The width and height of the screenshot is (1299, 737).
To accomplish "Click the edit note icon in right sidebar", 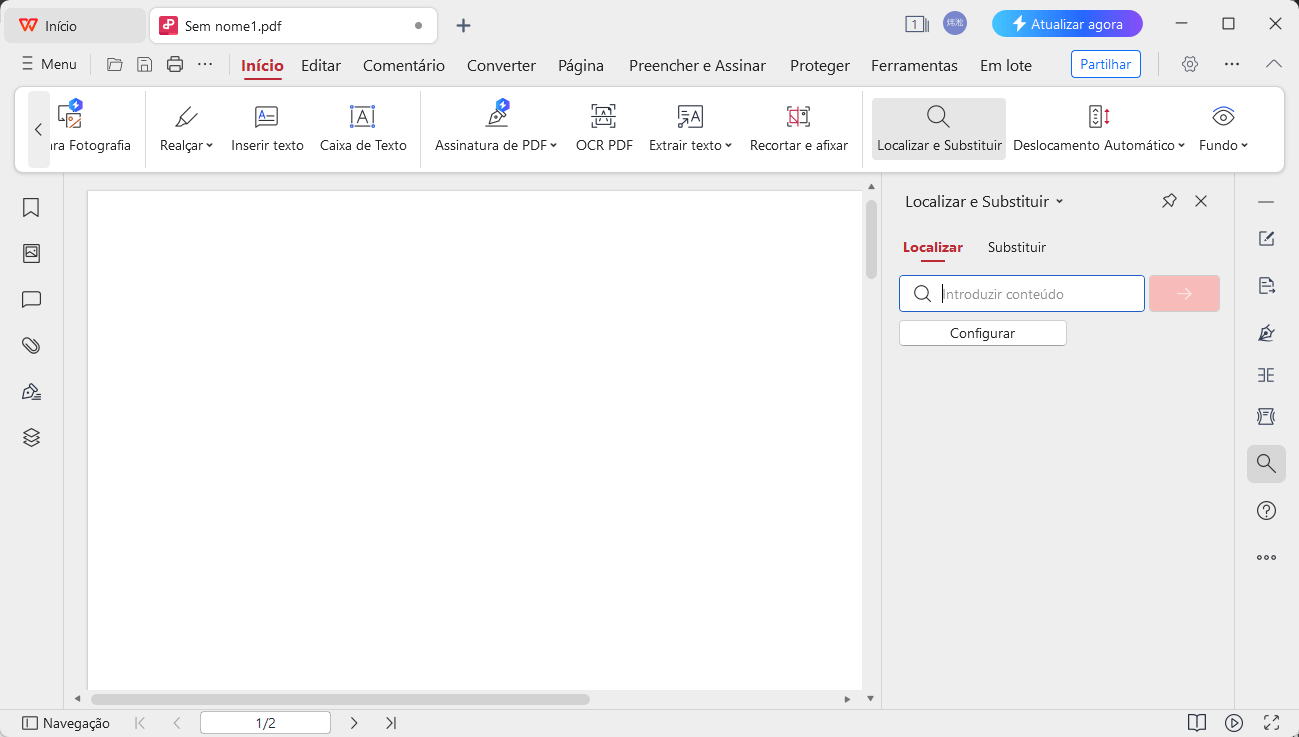I will (x=1266, y=238).
